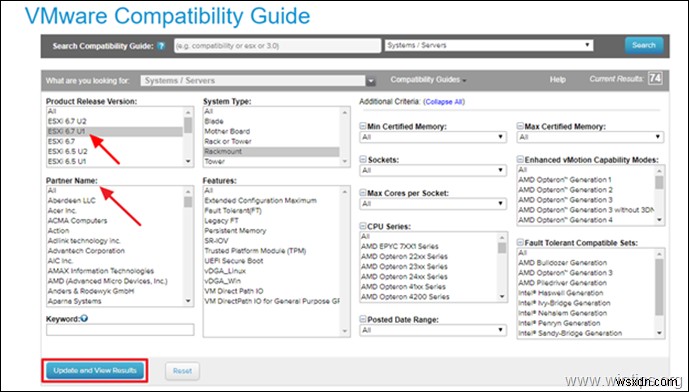
Task: Click the Keyword input field
Action: pos(120,330)
